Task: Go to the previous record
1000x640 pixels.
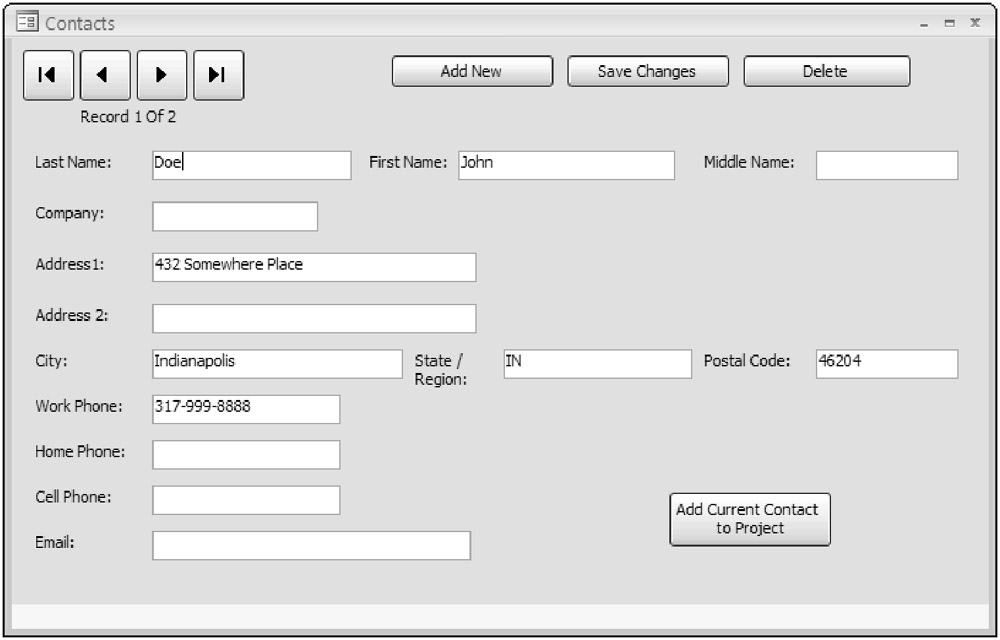Action: pos(105,75)
